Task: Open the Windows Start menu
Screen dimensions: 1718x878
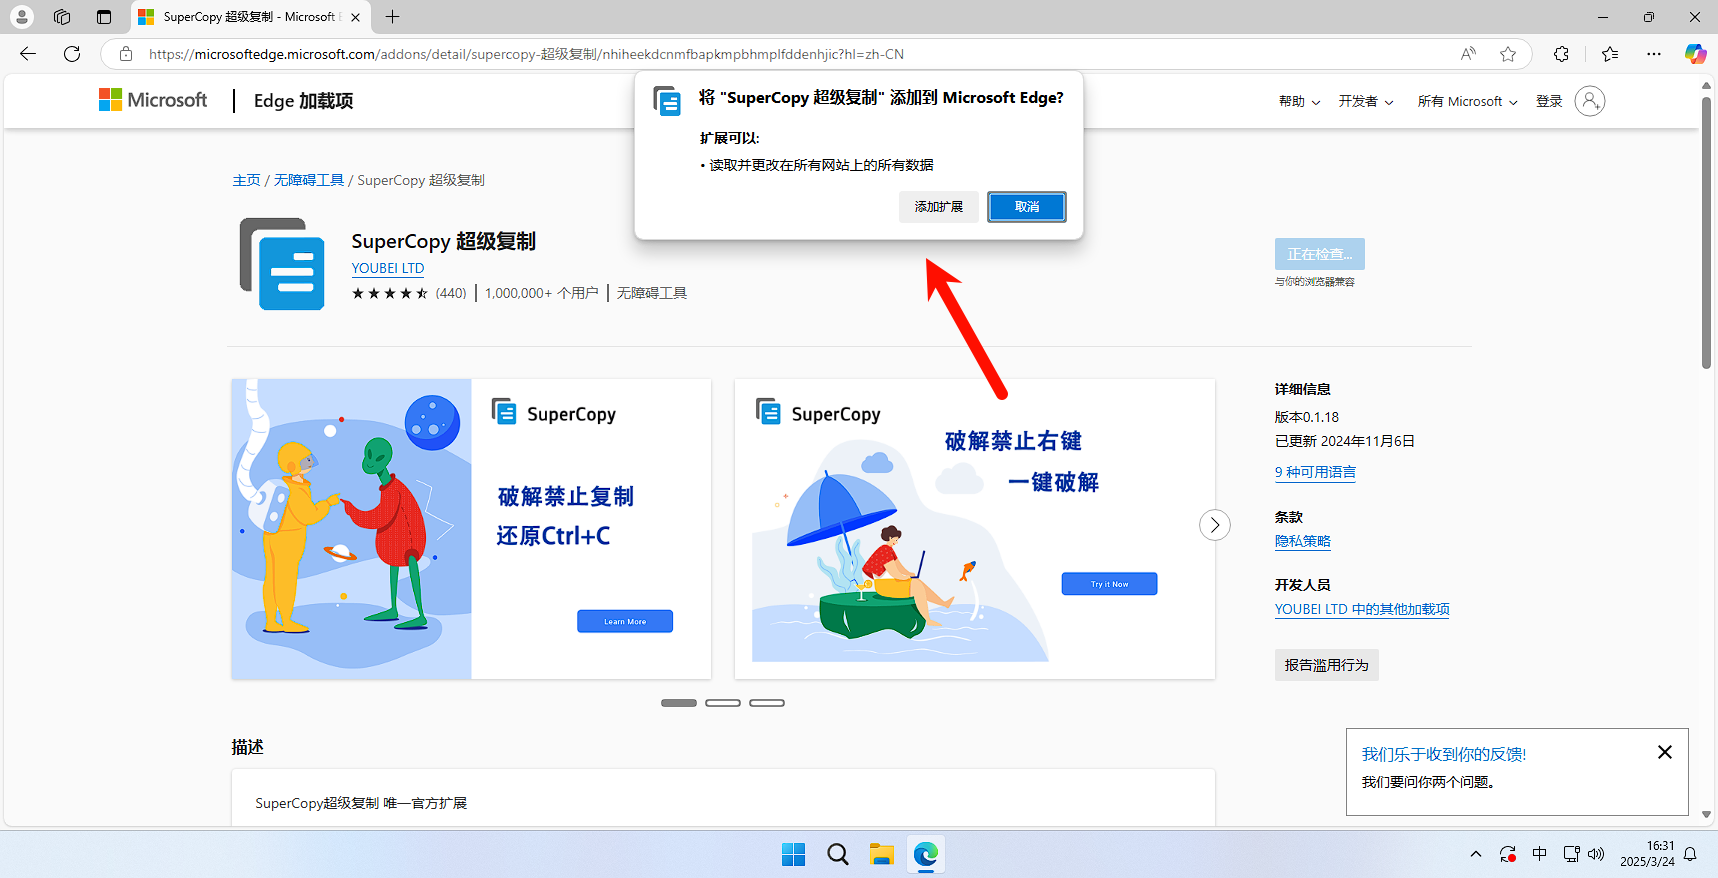Action: (x=794, y=854)
